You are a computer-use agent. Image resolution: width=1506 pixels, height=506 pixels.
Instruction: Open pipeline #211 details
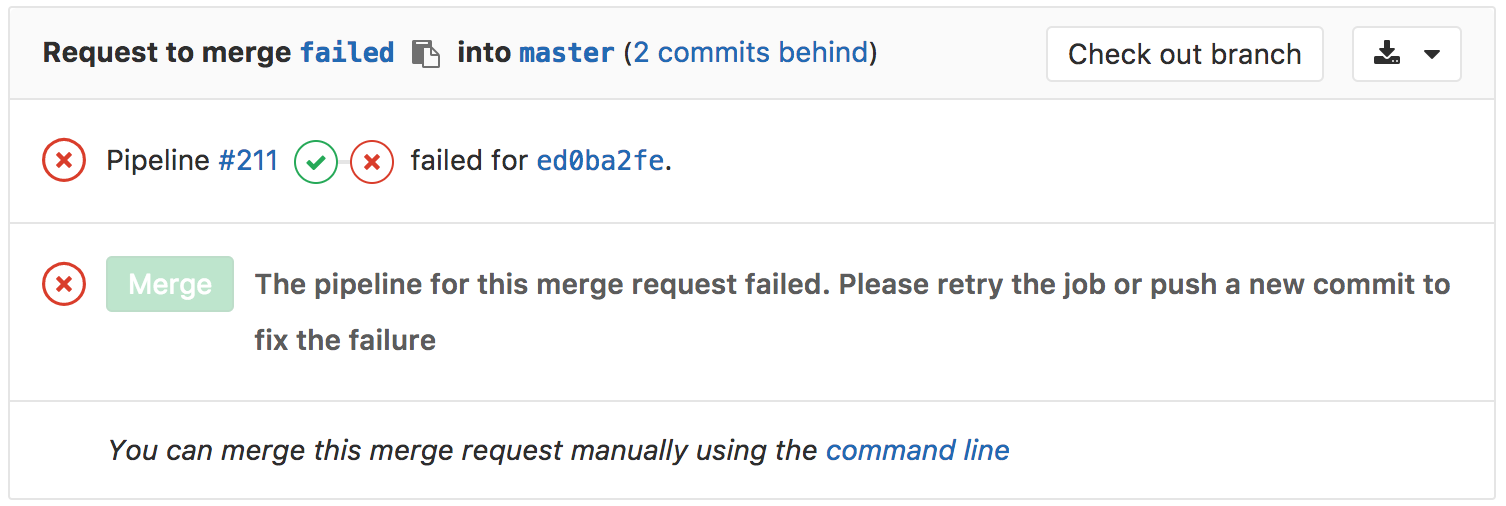(x=248, y=161)
